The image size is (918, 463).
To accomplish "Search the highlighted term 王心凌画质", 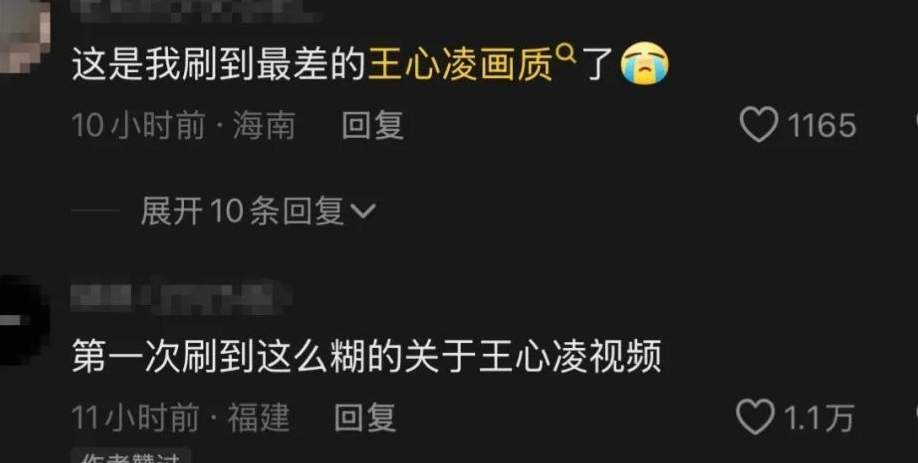I will coord(460,65).
